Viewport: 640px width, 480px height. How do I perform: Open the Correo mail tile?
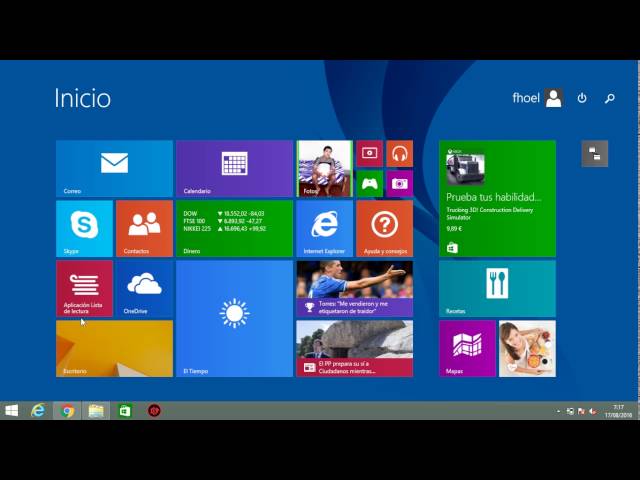(114, 169)
